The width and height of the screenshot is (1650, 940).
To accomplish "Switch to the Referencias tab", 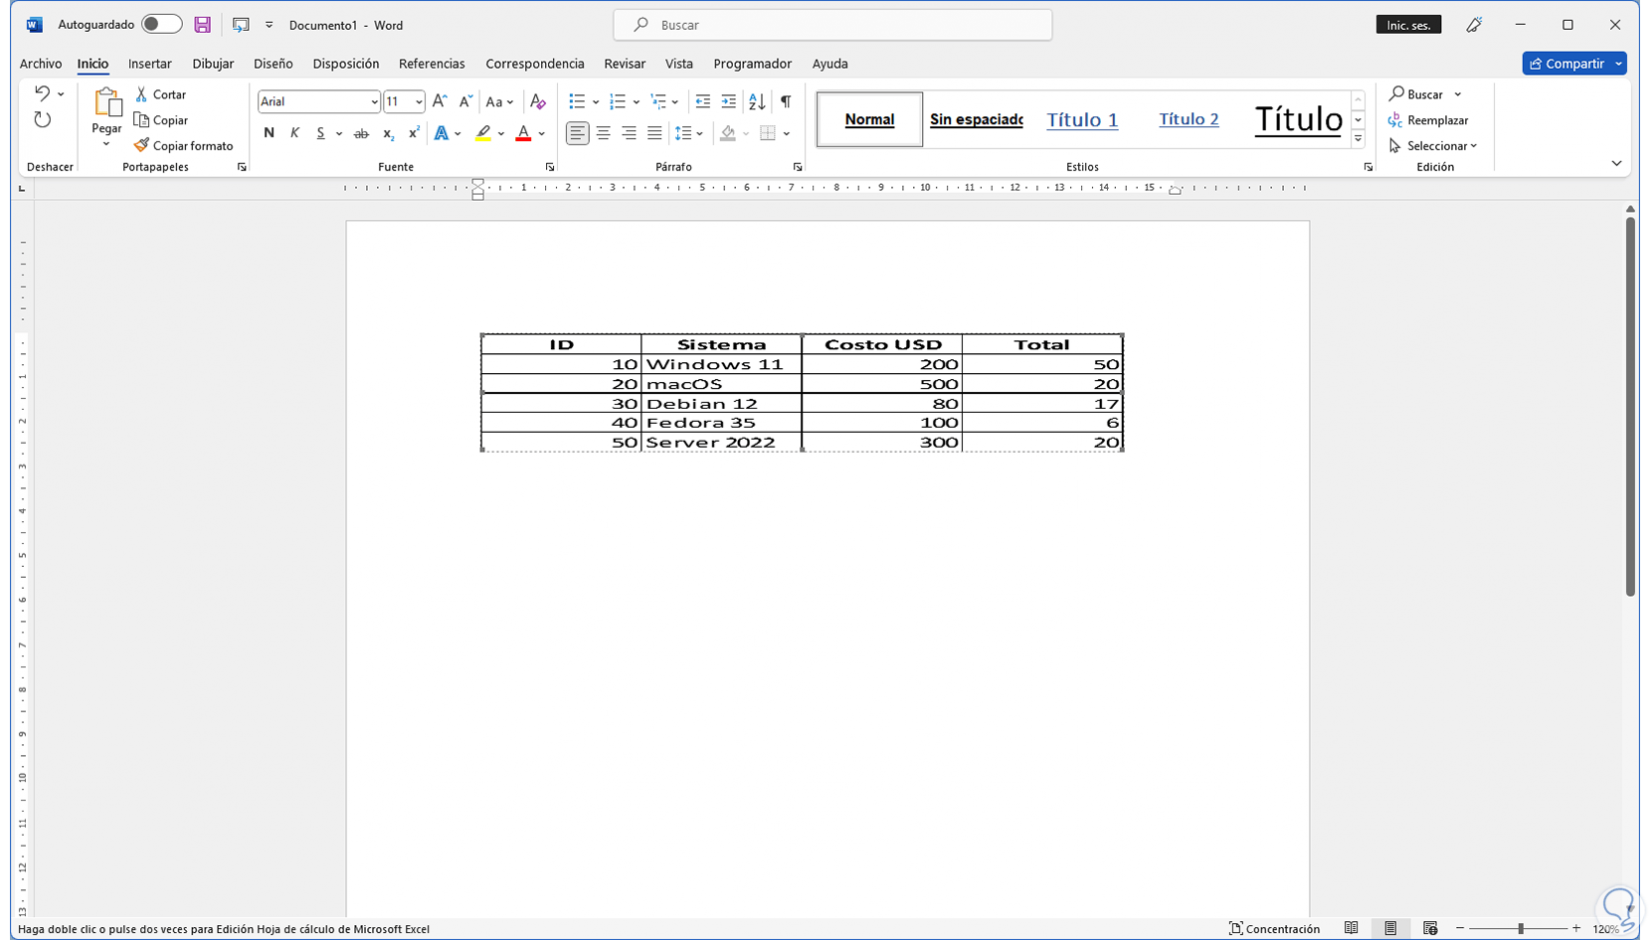I will 432,64.
